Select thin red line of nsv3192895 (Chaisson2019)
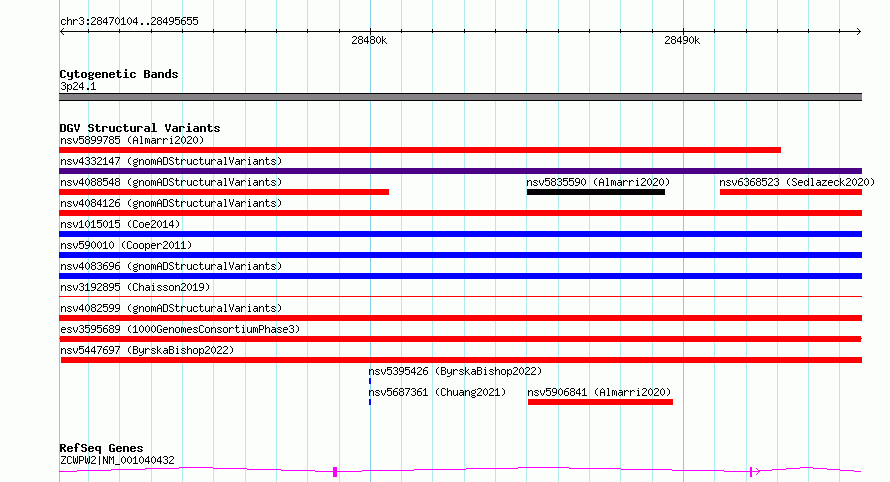This screenshot has height=482, width=890. 460,296
